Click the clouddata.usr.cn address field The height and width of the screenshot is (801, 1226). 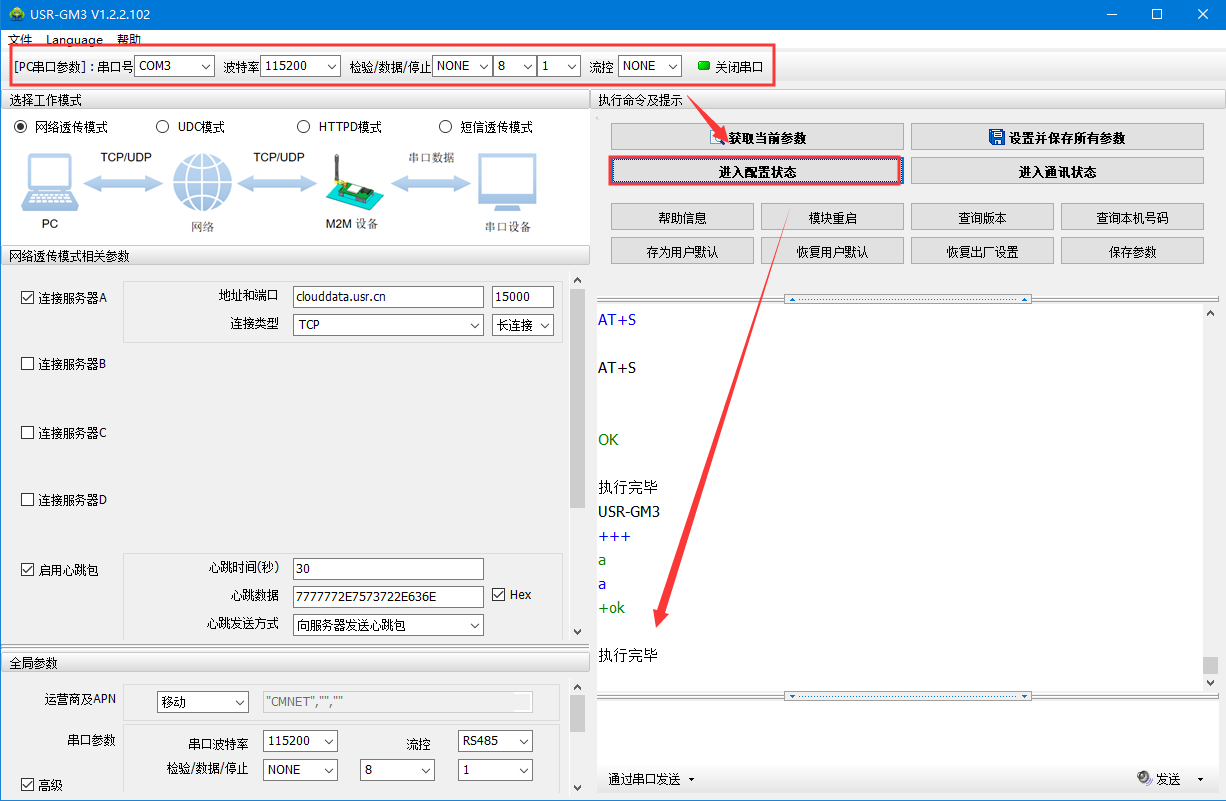[388, 297]
